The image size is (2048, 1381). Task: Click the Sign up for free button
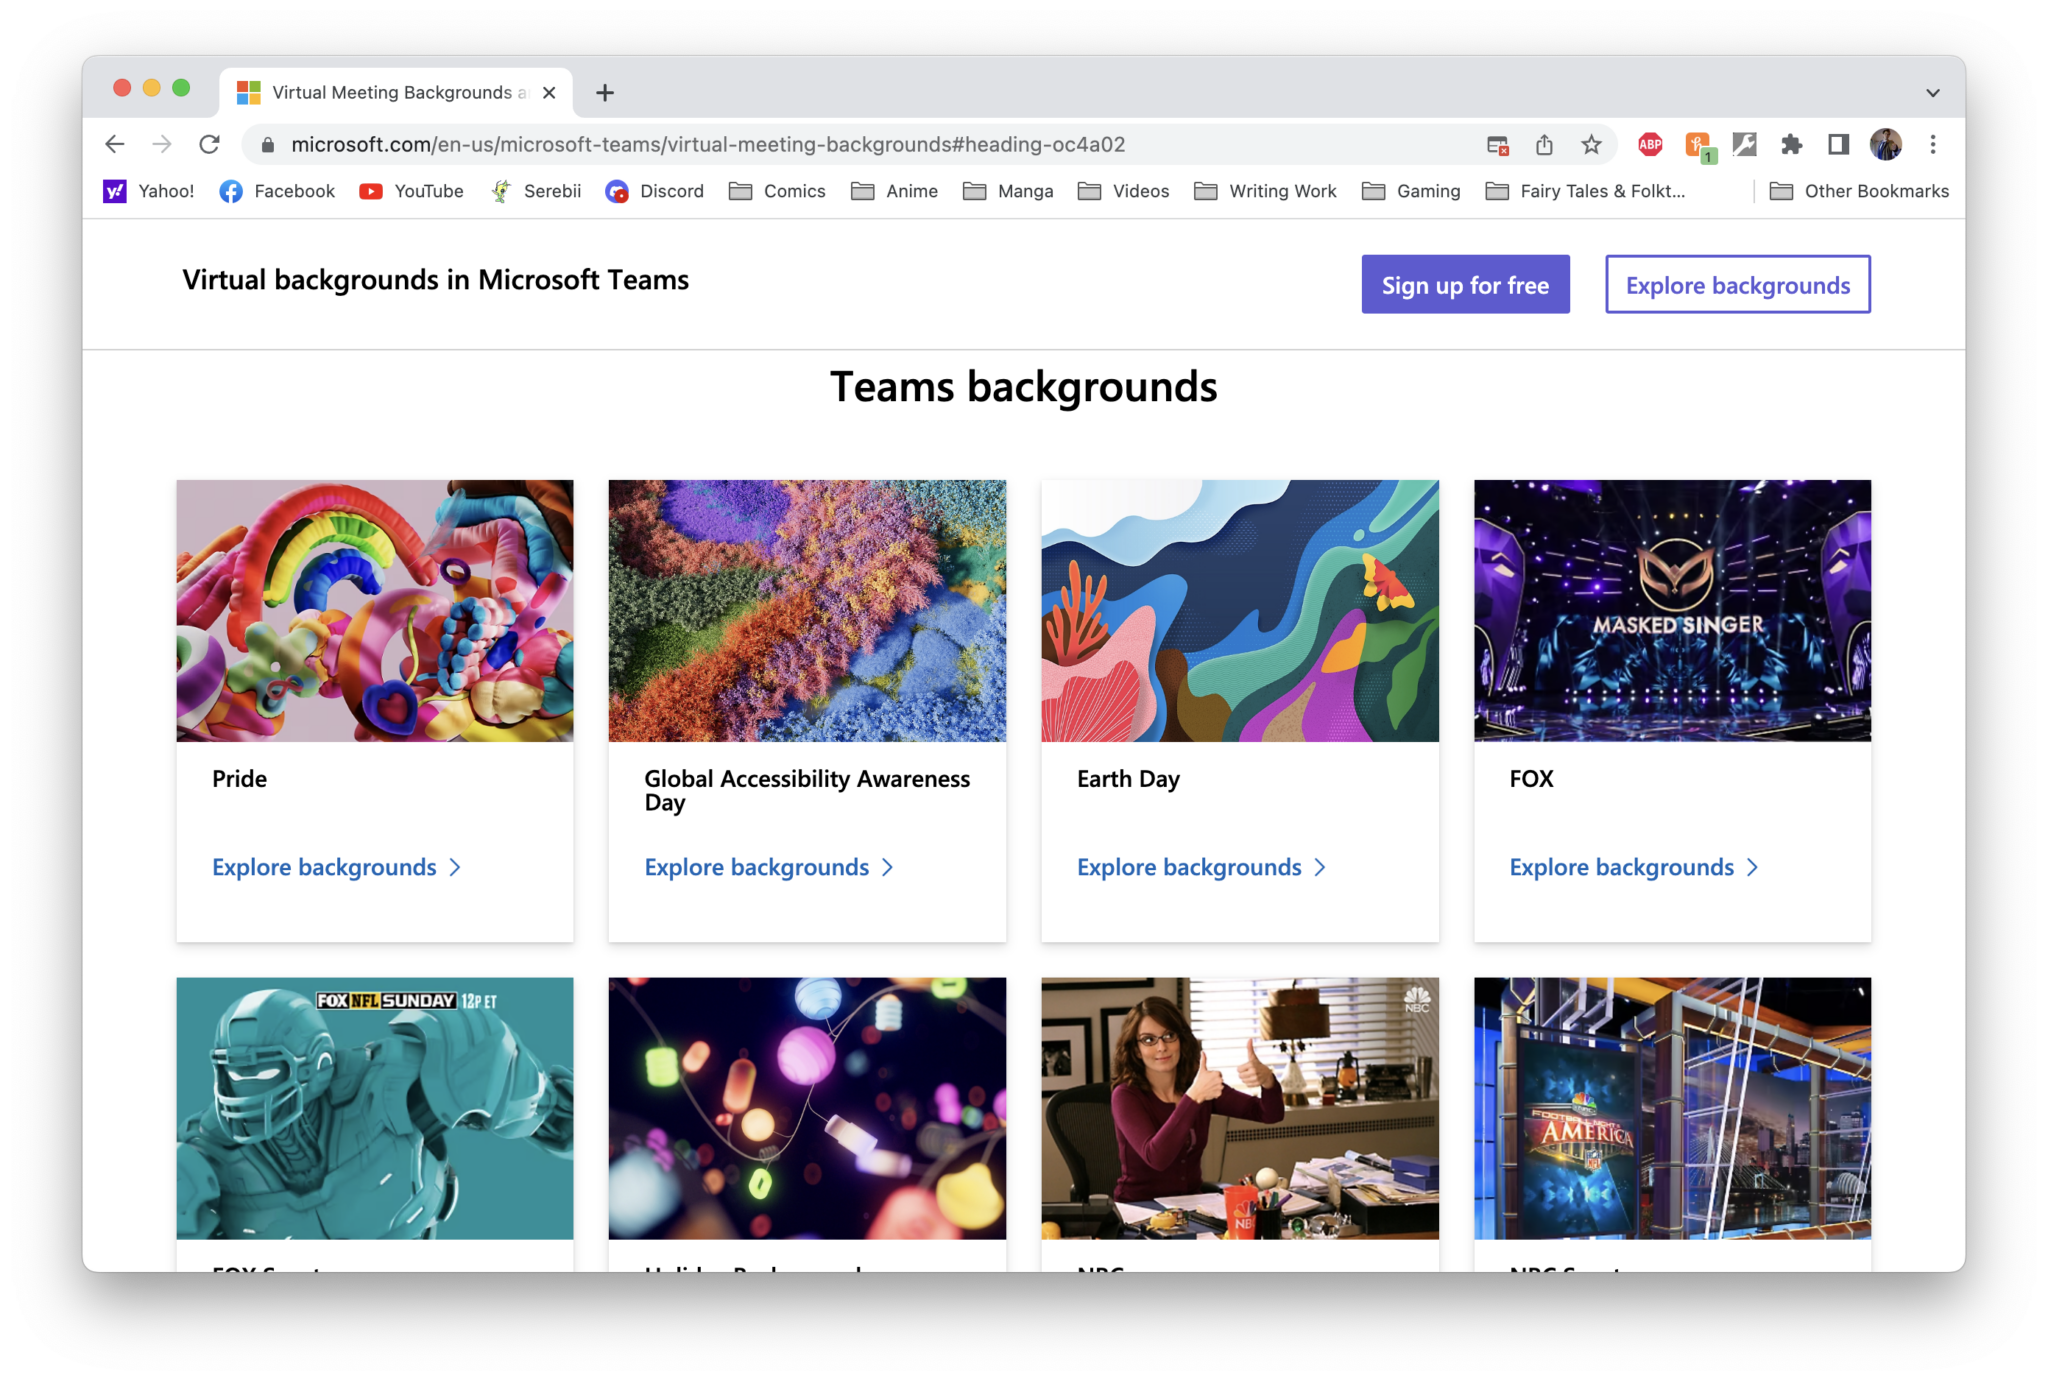[1465, 284]
